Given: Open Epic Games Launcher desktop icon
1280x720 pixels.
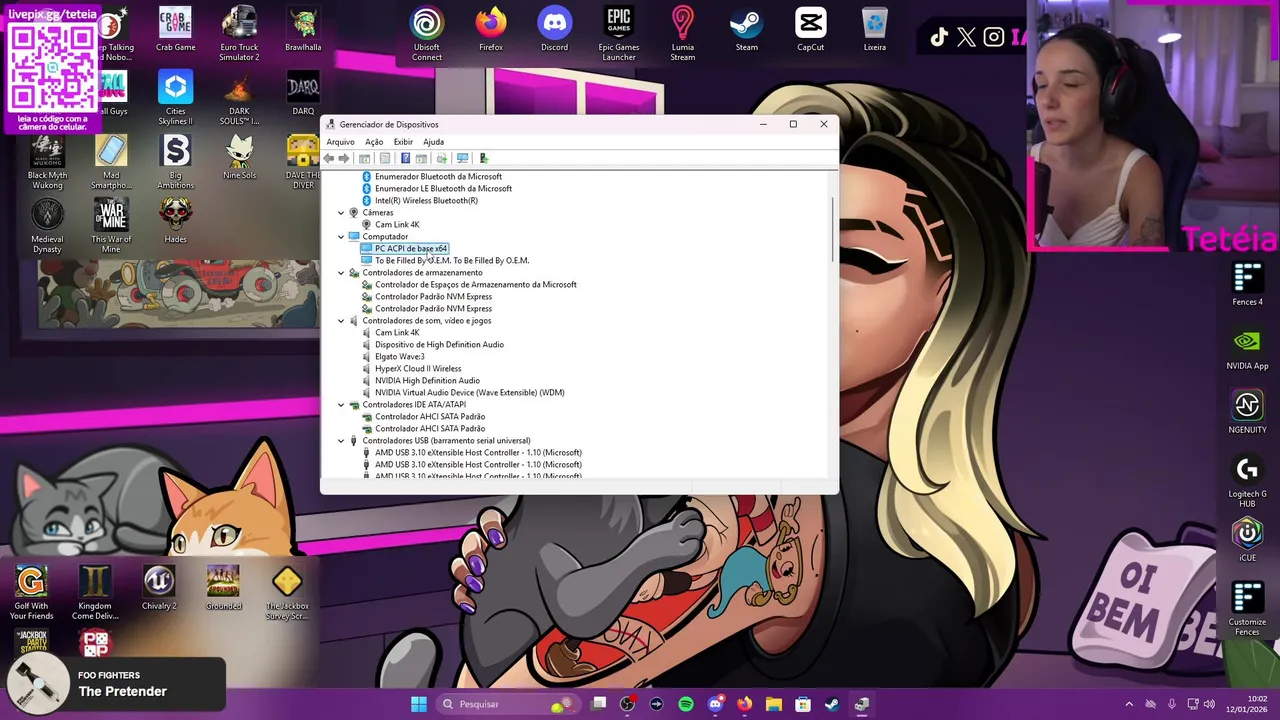Looking at the screenshot, I should (x=619, y=34).
